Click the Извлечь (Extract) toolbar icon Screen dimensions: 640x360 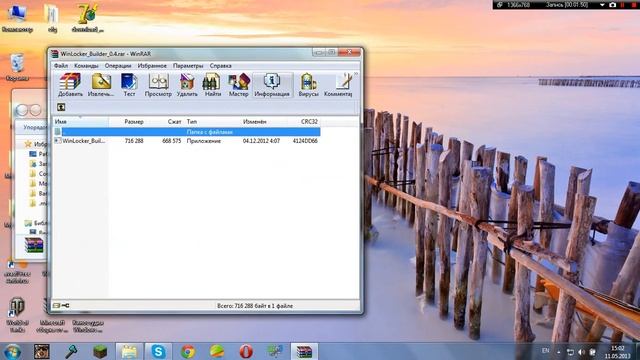pos(101,85)
